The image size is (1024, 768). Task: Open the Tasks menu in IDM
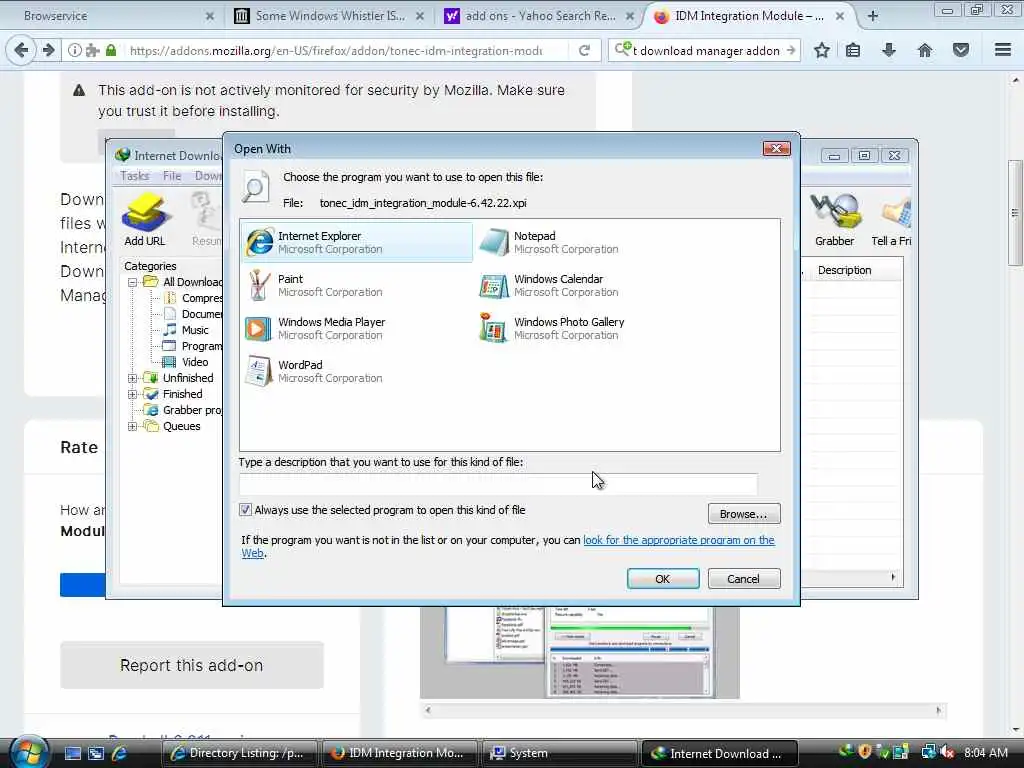click(x=135, y=176)
